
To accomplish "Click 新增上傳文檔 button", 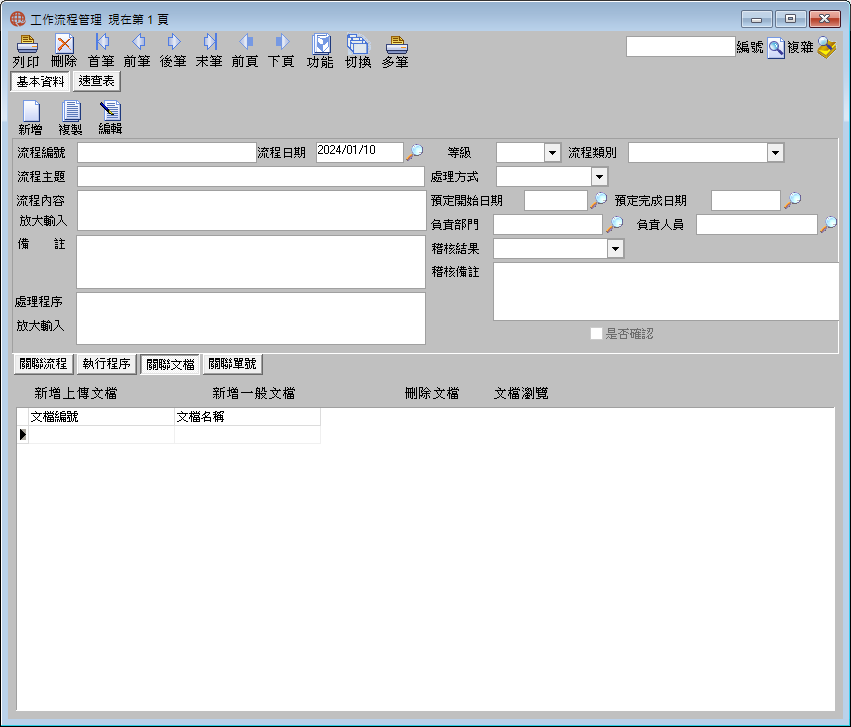I will (75, 393).
